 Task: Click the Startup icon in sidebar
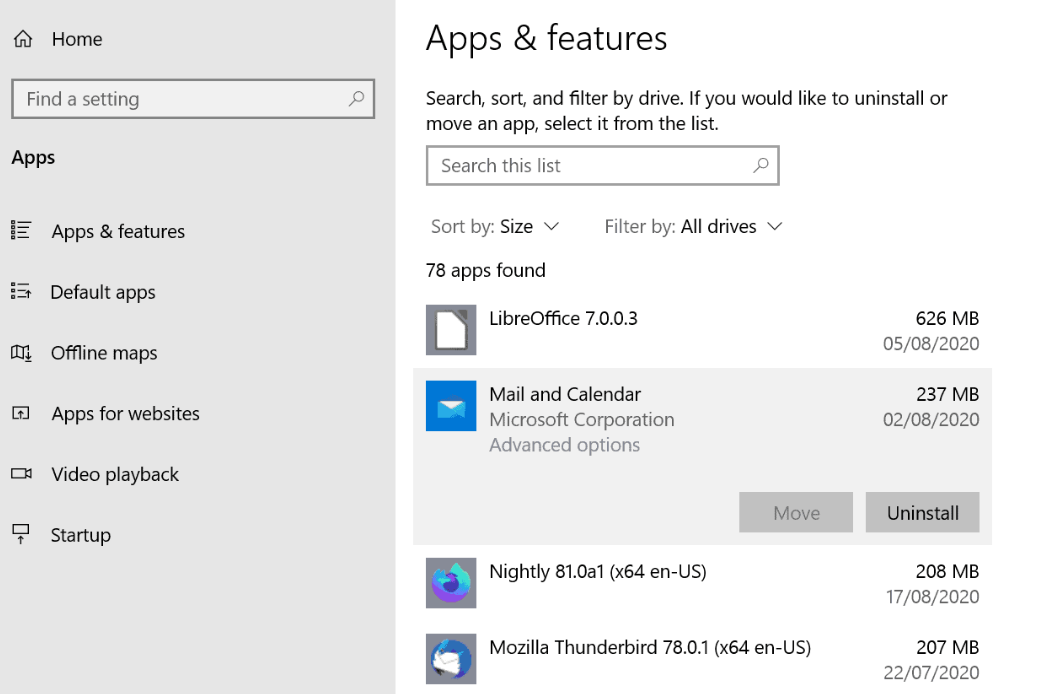pos(21,535)
